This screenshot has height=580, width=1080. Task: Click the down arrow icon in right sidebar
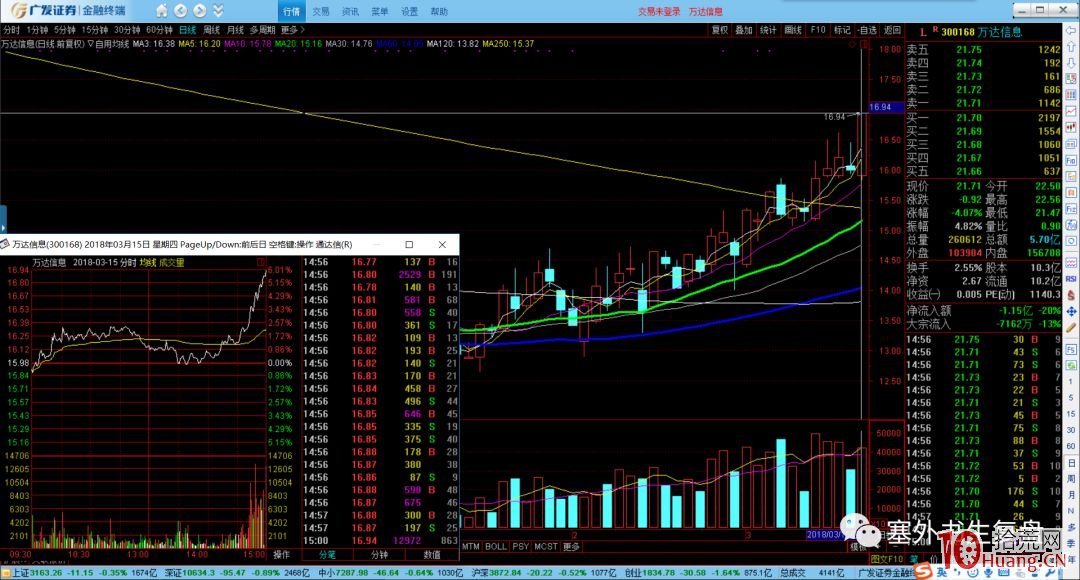pos(1071,63)
